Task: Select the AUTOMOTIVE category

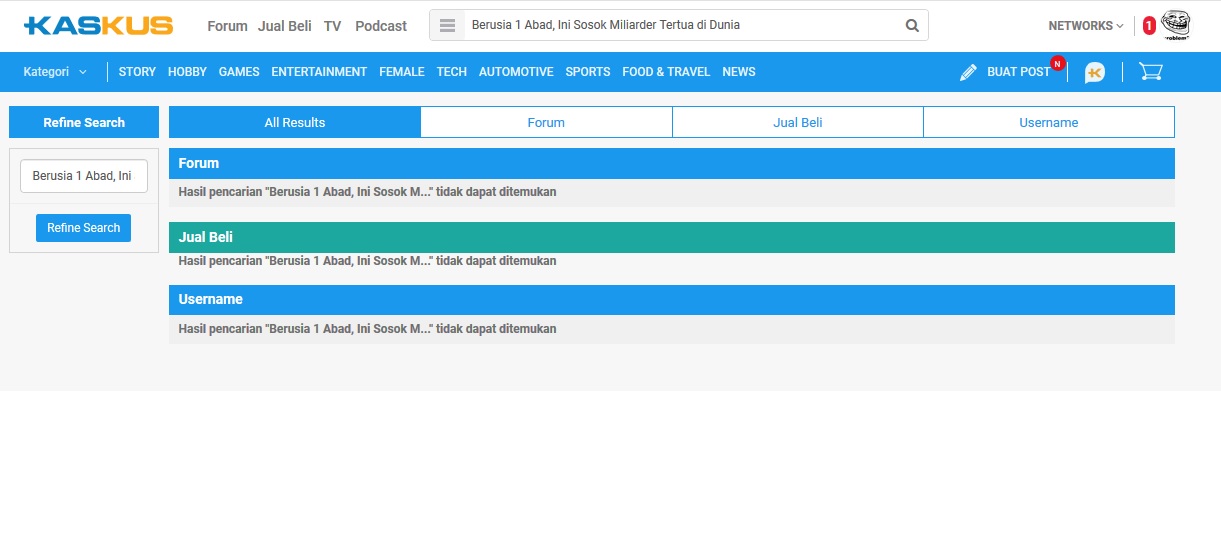Action: pos(516,72)
